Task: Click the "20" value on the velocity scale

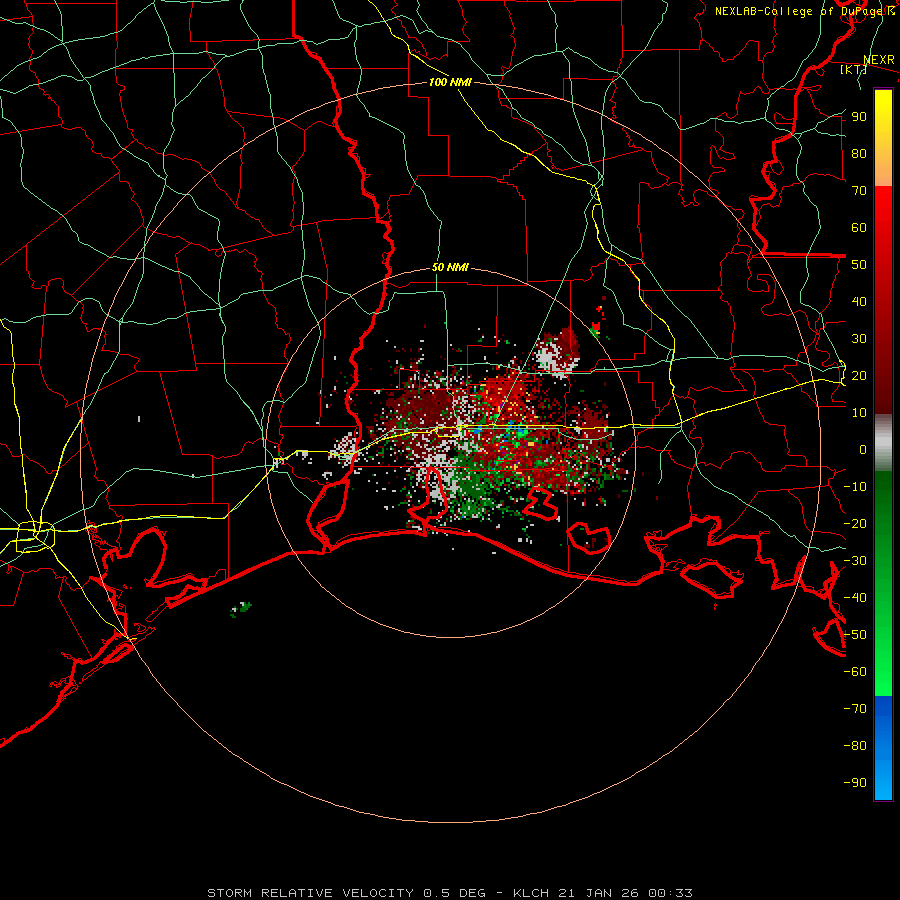Action: [x=859, y=376]
